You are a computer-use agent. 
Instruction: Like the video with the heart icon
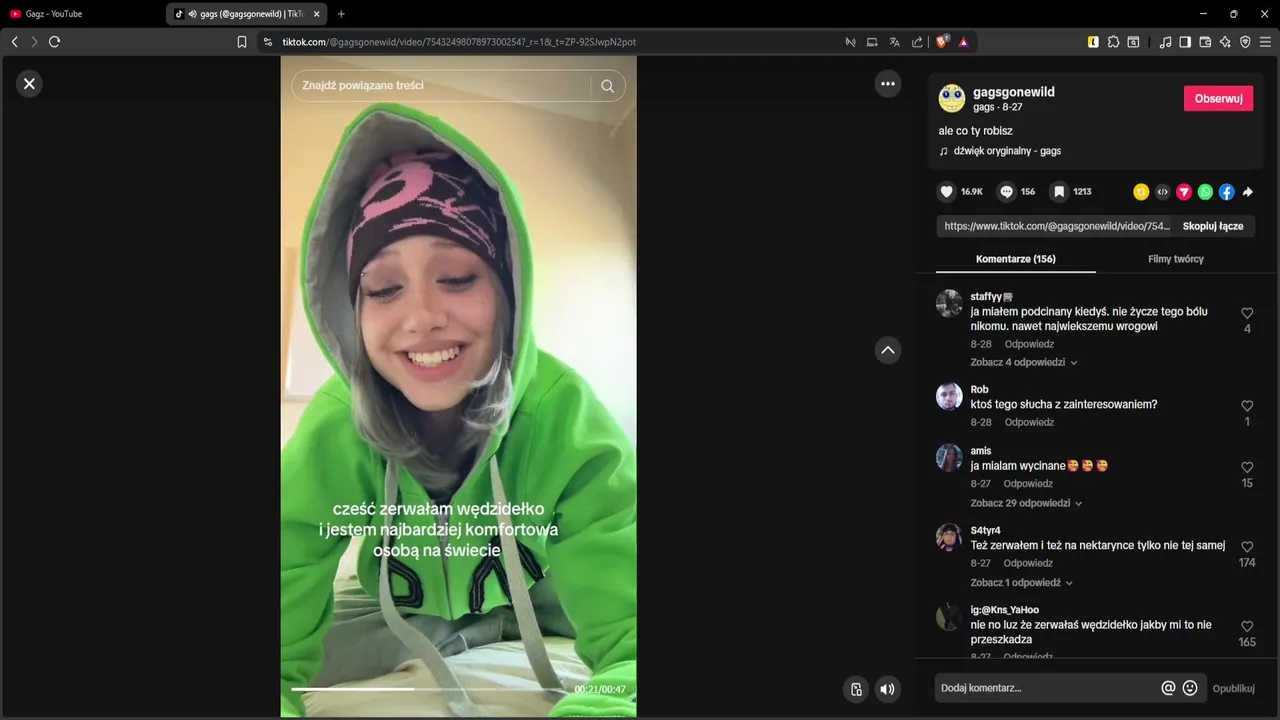tap(946, 191)
